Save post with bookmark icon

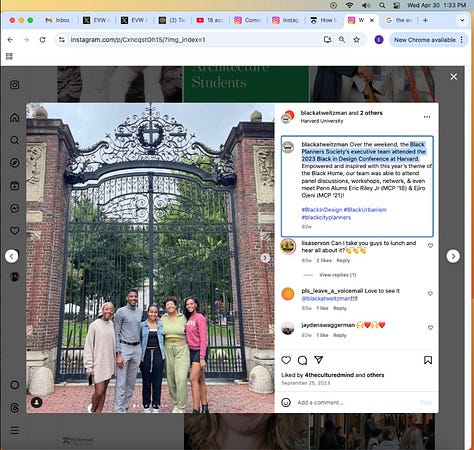(x=428, y=360)
